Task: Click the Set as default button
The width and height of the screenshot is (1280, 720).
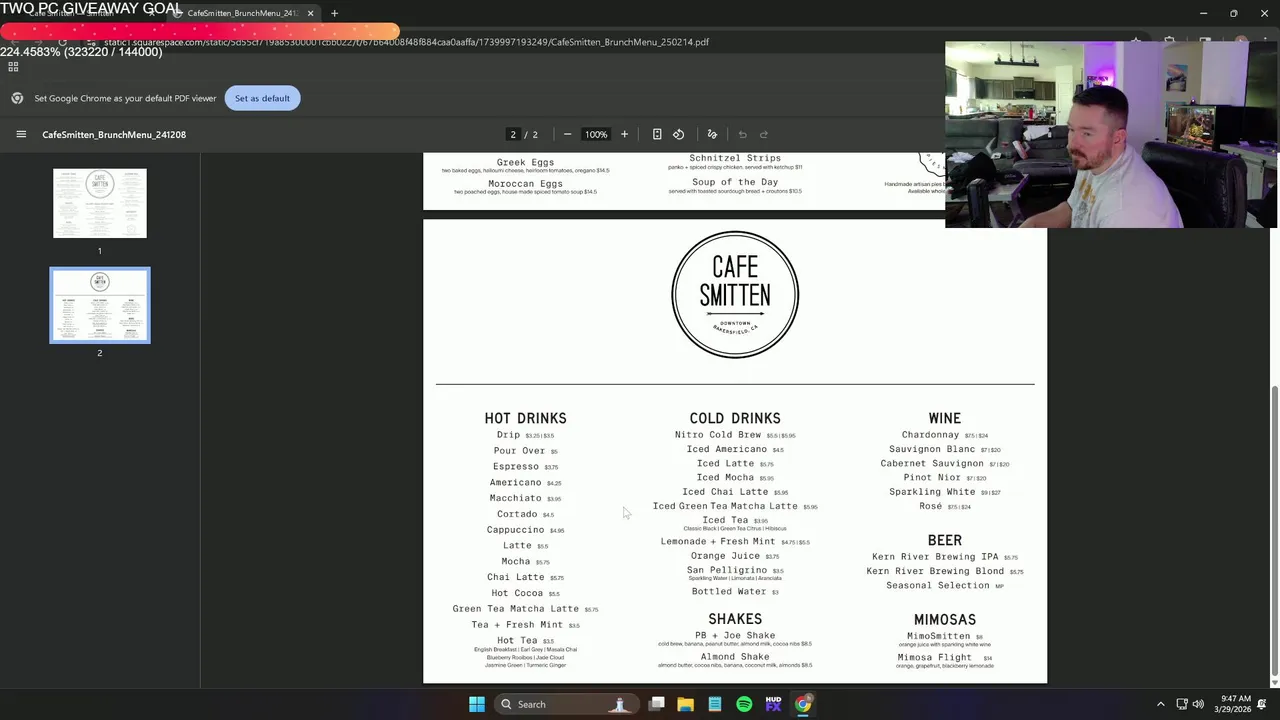Action: tap(262, 98)
